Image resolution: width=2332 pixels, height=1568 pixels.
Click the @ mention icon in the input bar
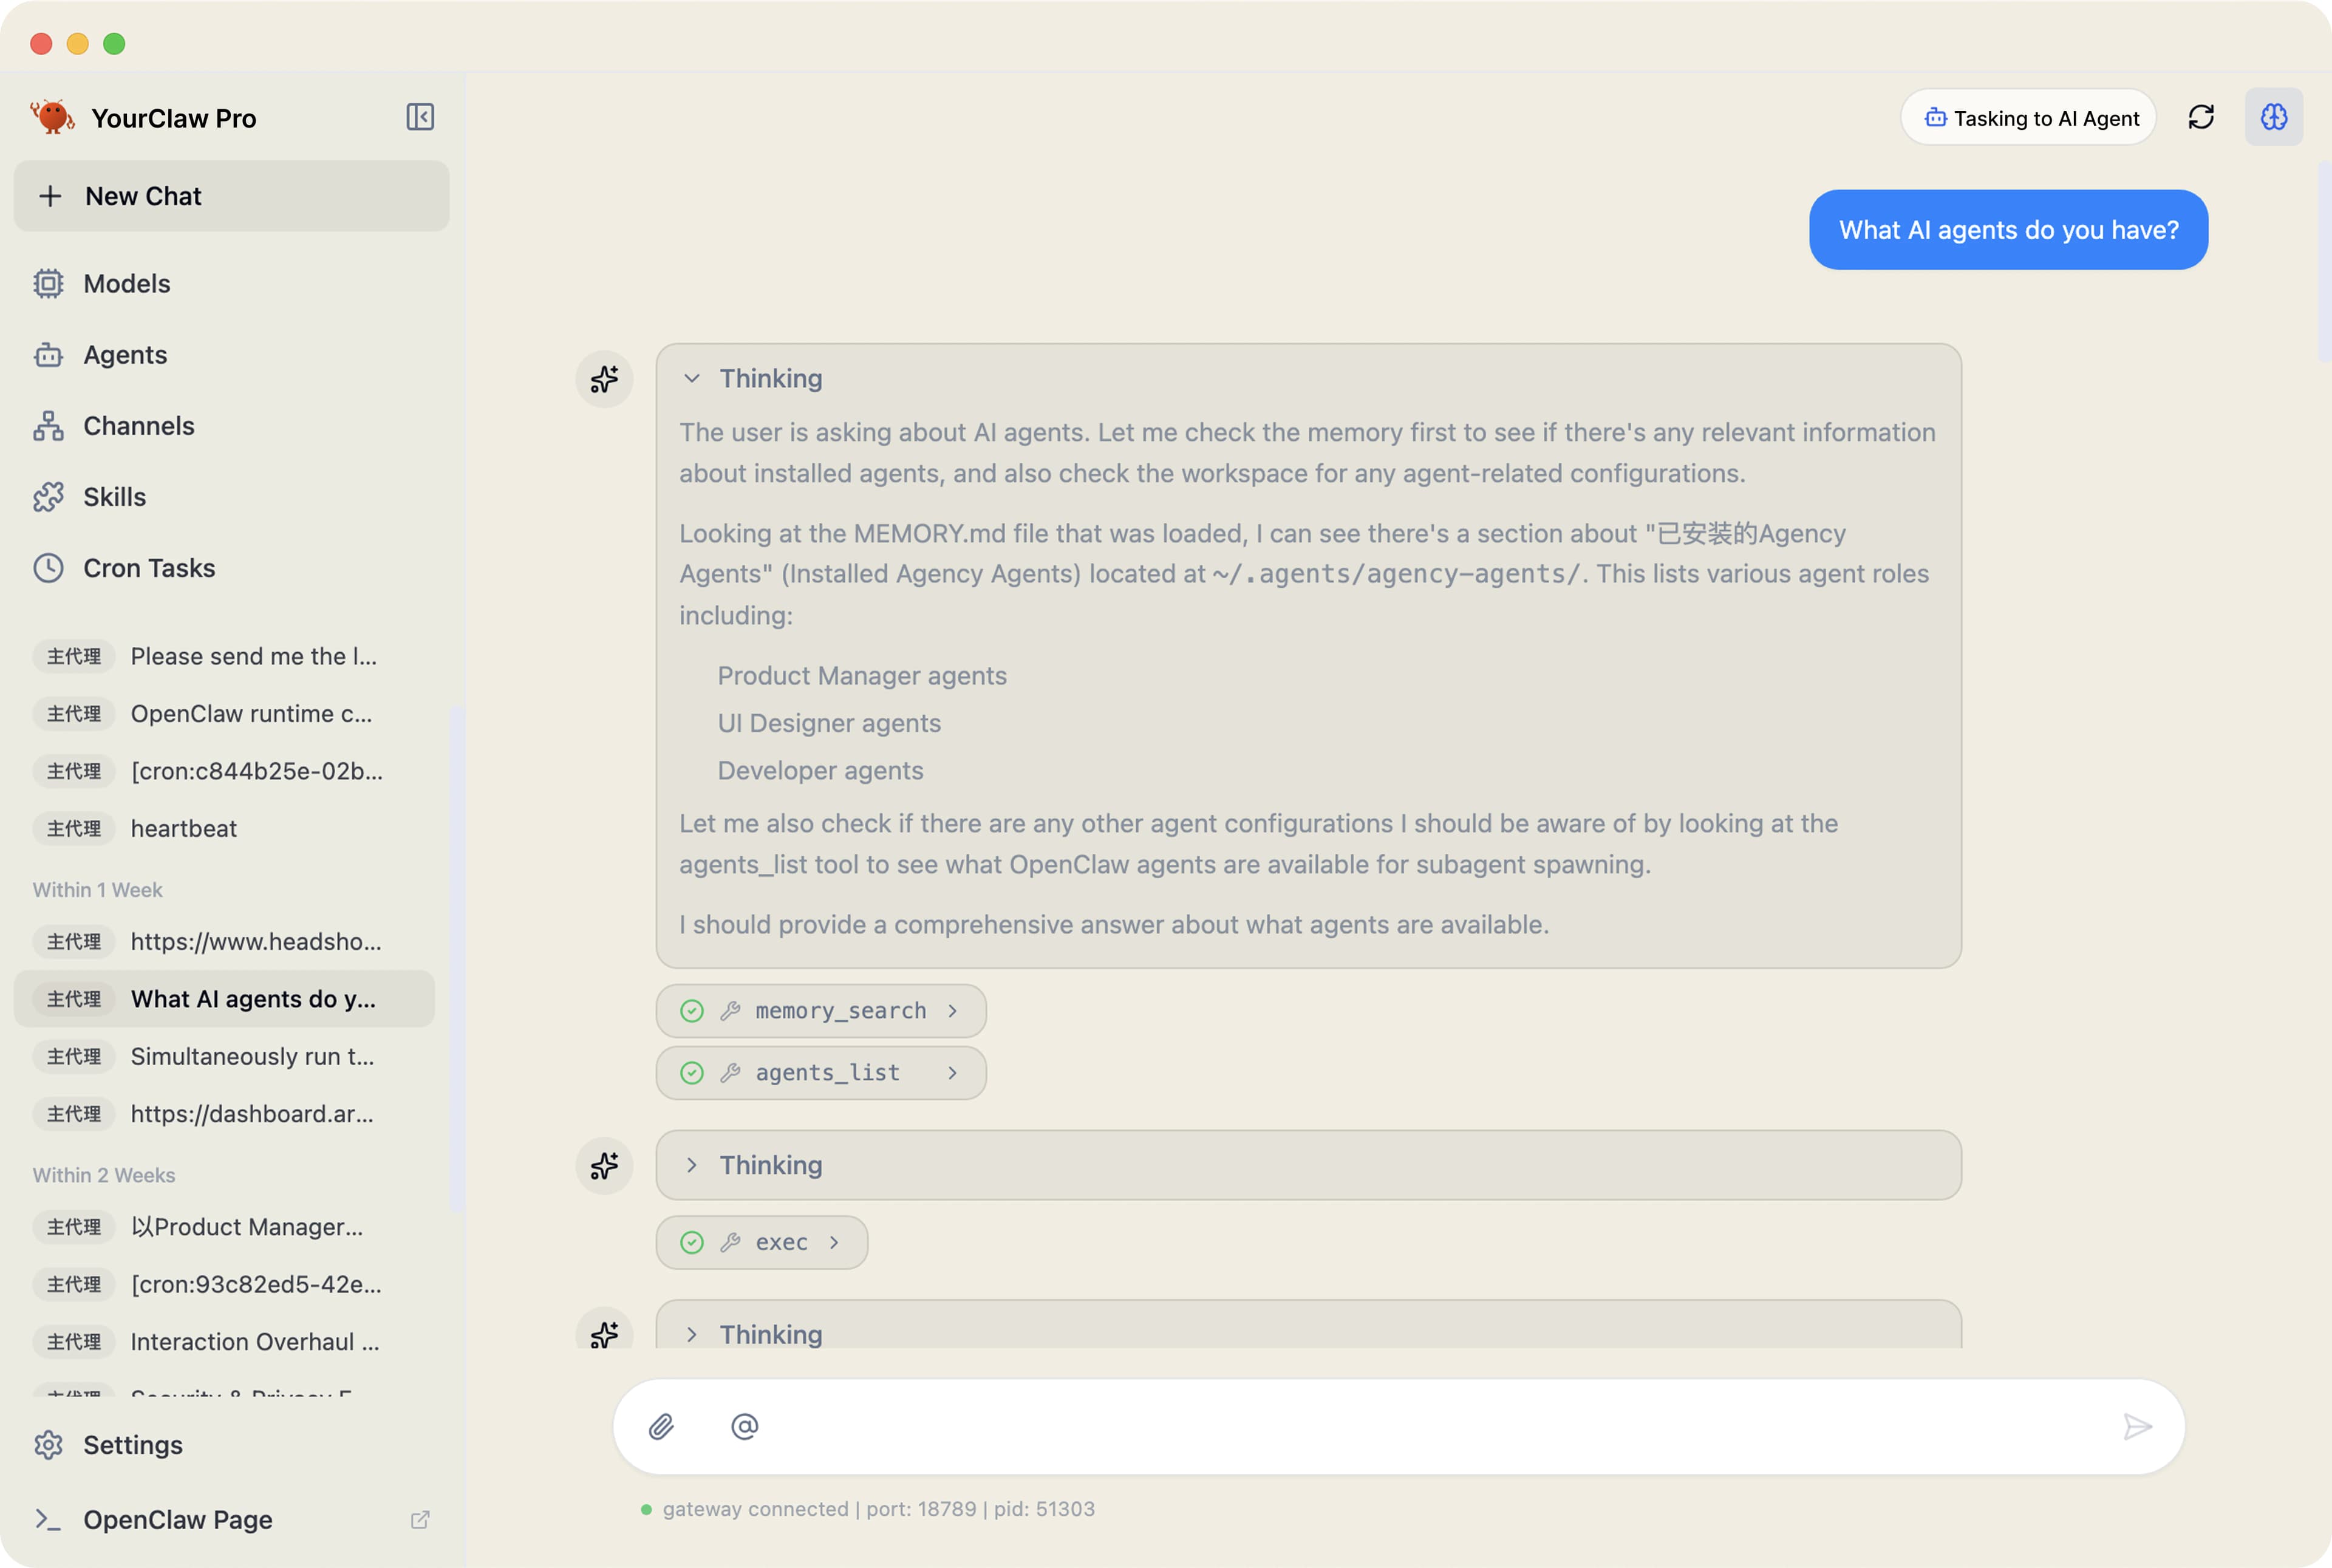[744, 1426]
